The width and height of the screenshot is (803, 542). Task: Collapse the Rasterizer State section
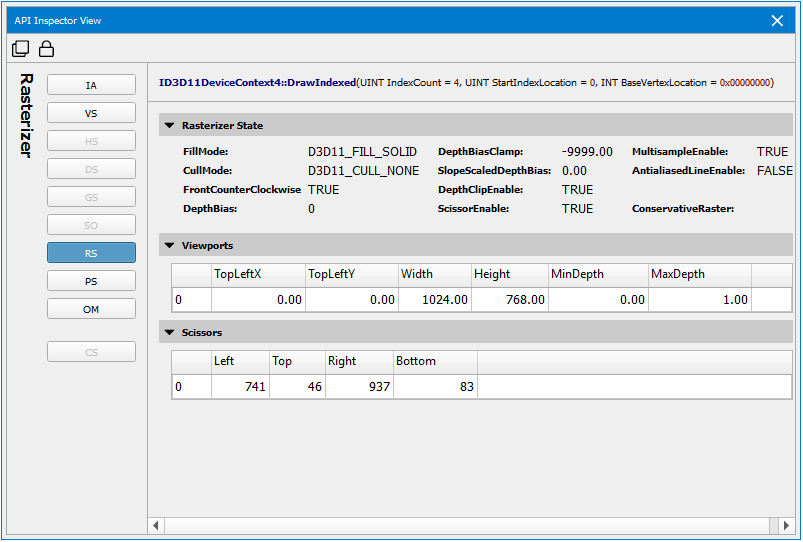pyautogui.click(x=169, y=126)
